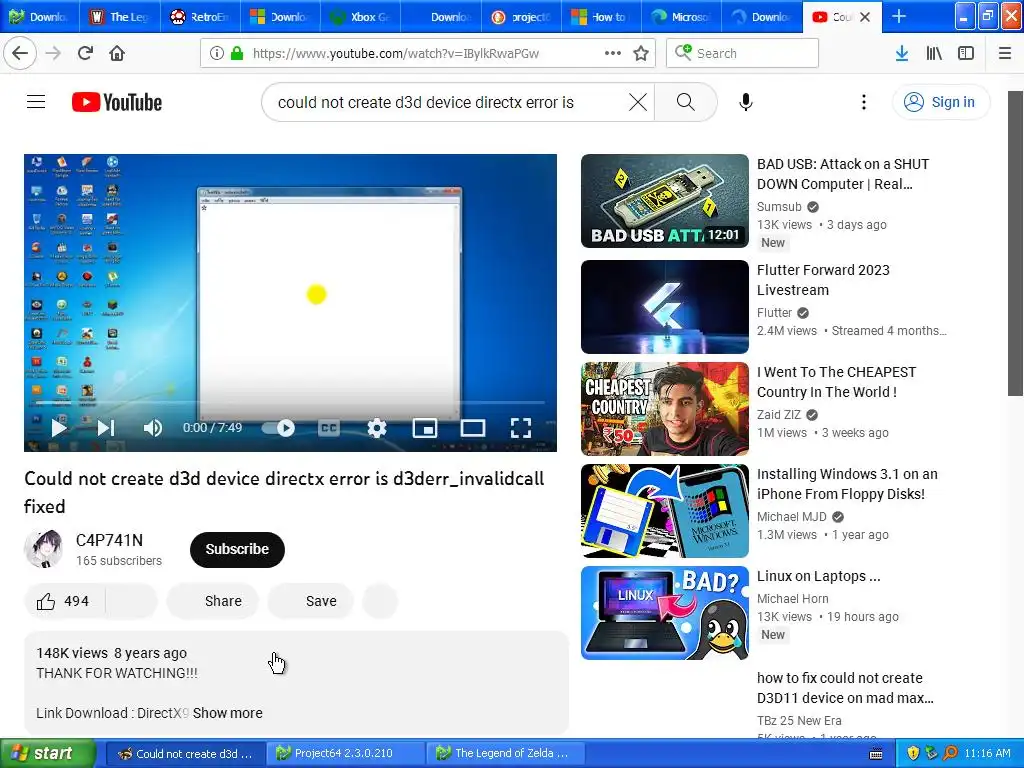Like the video with thumbs up 494

(x=64, y=601)
